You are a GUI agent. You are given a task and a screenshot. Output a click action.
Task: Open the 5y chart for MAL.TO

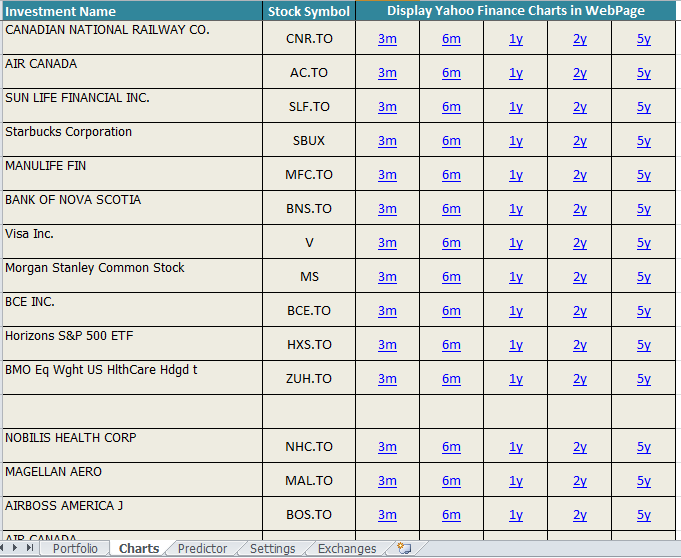click(644, 481)
